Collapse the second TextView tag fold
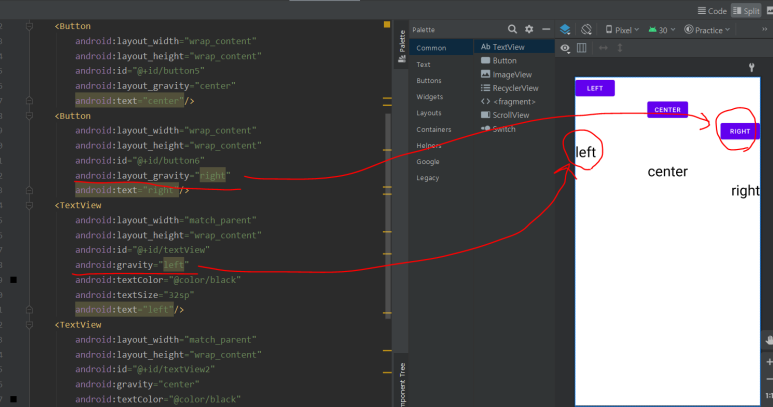Image resolution: width=773 pixels, height=407 pixels. point(29,325)
